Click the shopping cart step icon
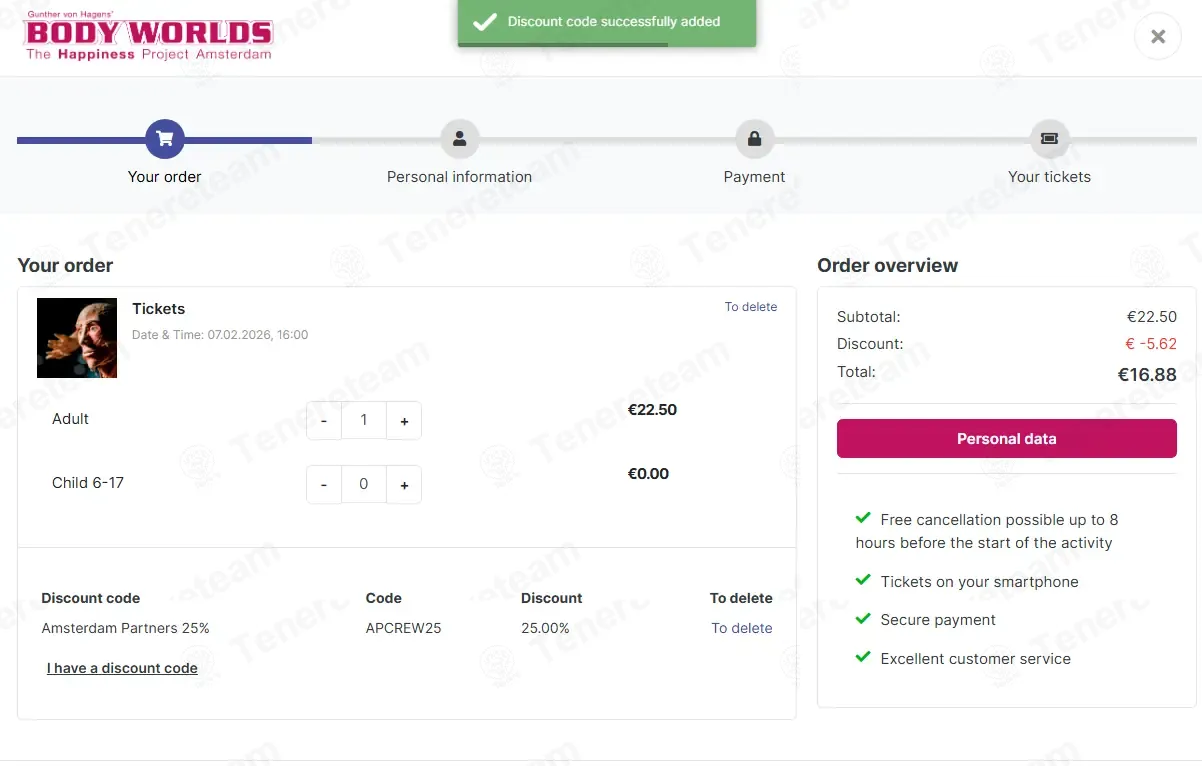Image resolution: width=1202 pixels, height=766 pixels. pos(165,139)
